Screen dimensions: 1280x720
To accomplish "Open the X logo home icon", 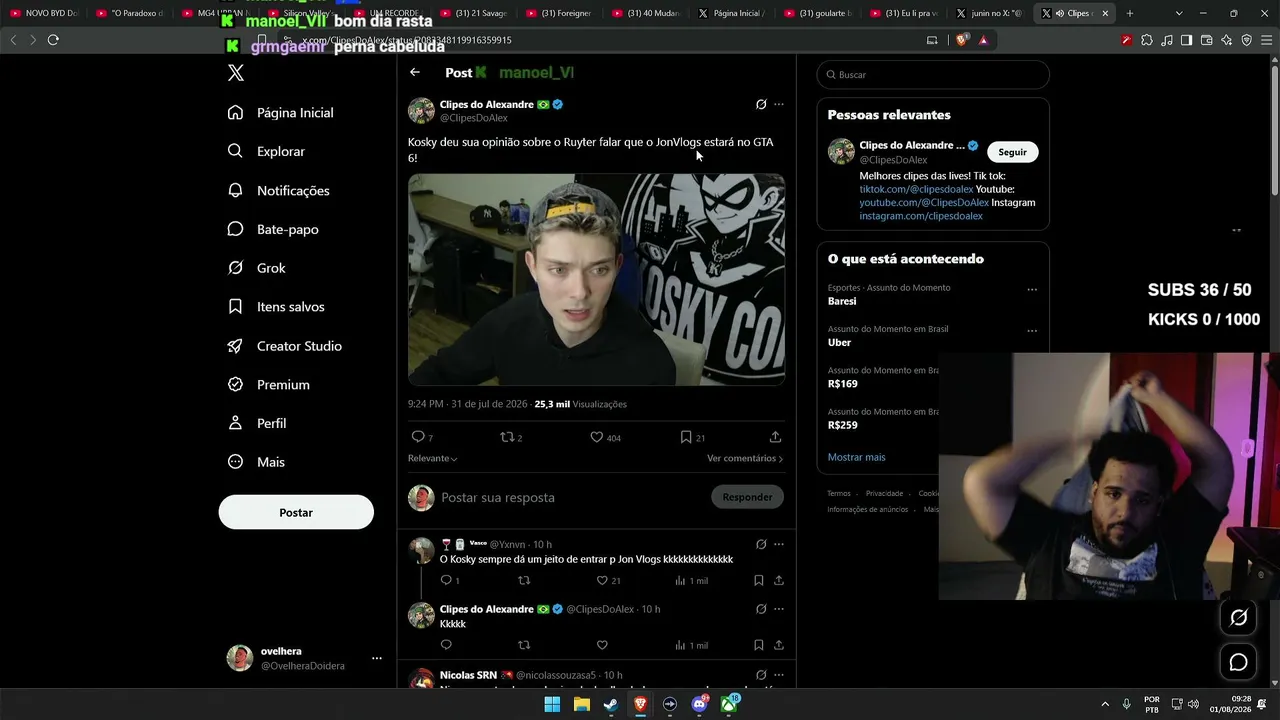I will (x=236, y=73).
